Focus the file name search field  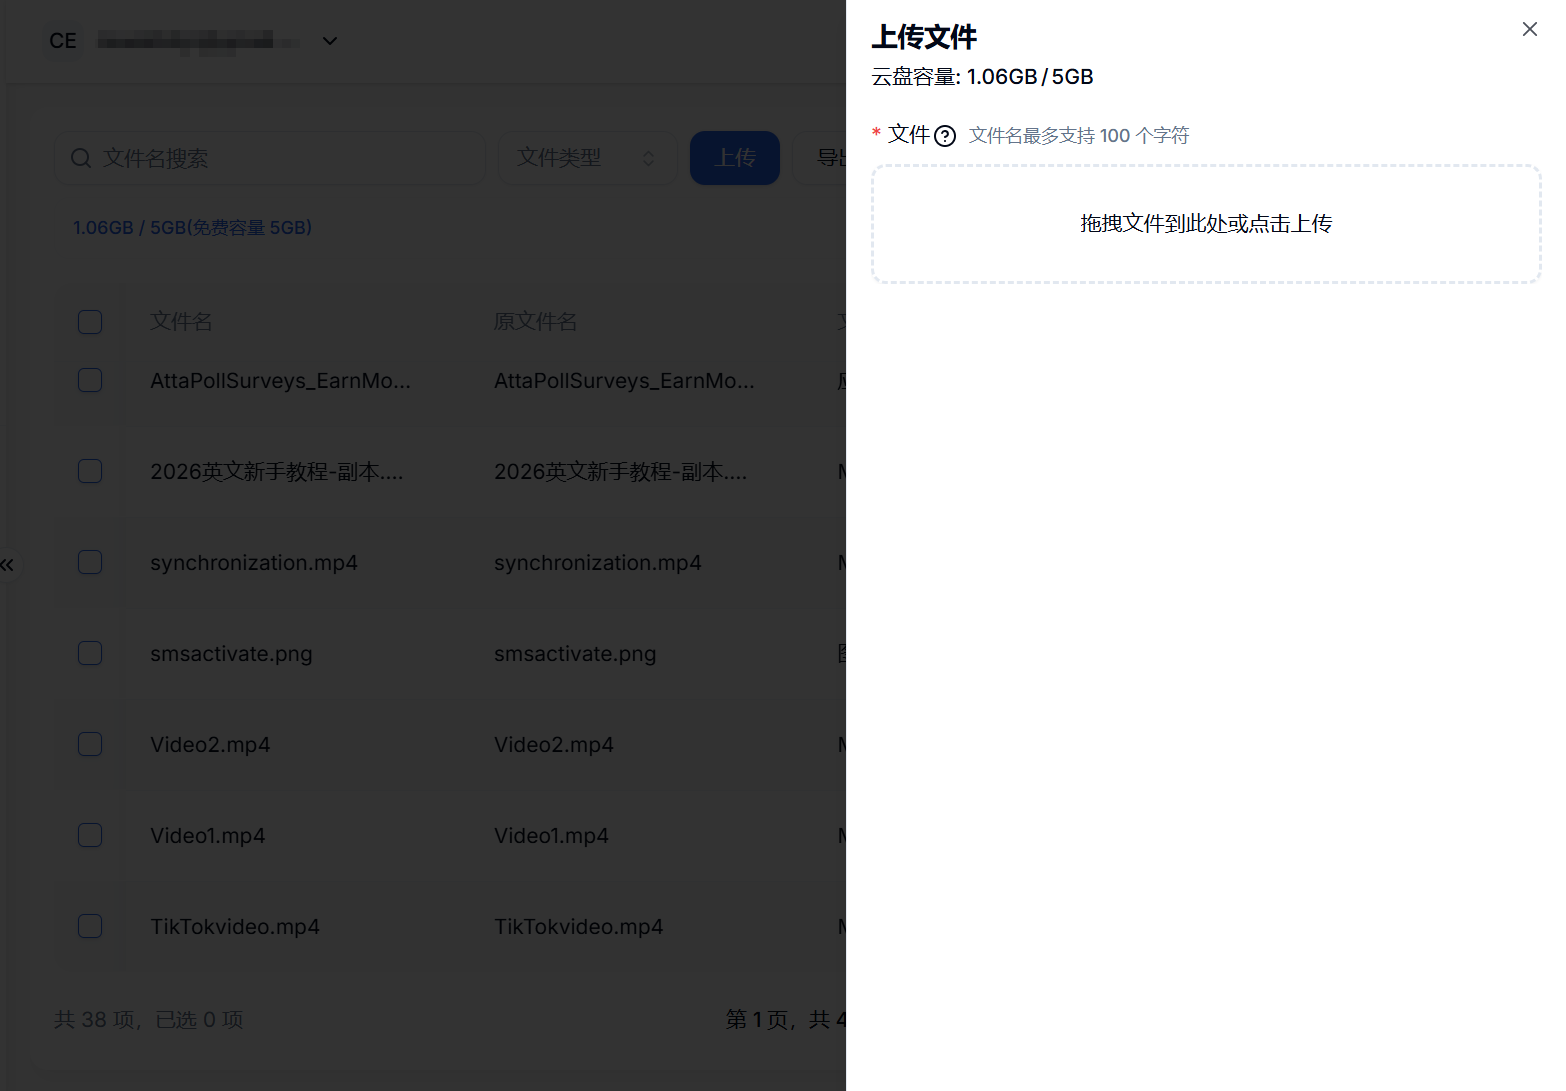pyautogui.click(x=270, y=158)
